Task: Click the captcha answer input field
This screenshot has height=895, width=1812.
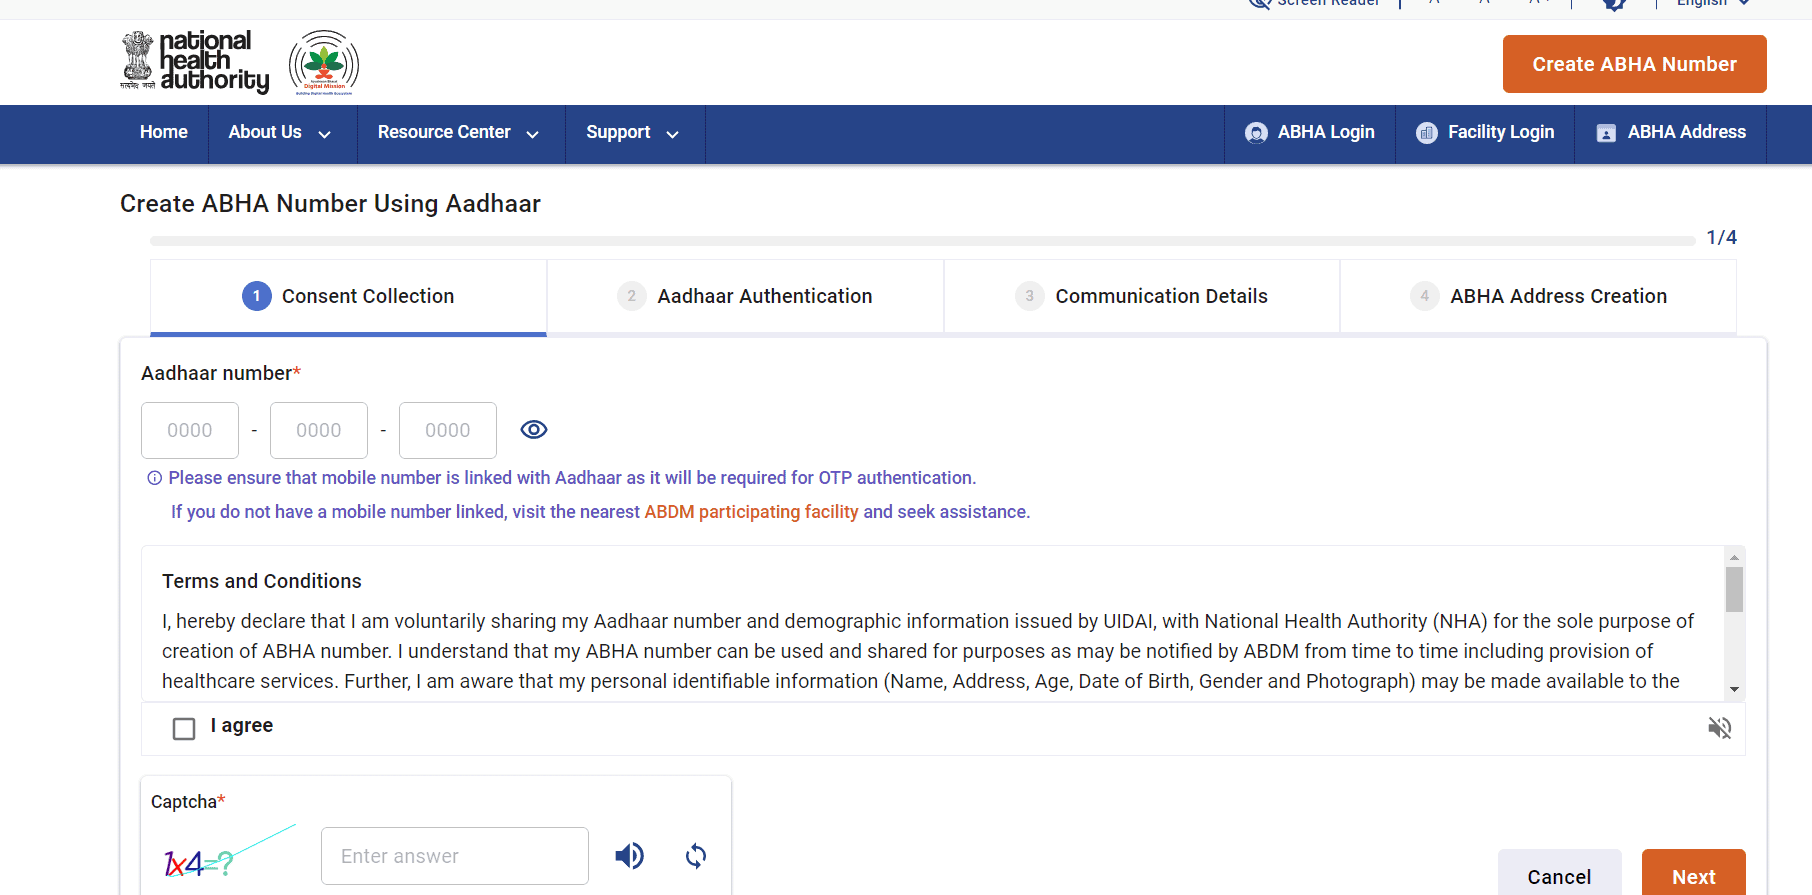Action: [455, 856]
